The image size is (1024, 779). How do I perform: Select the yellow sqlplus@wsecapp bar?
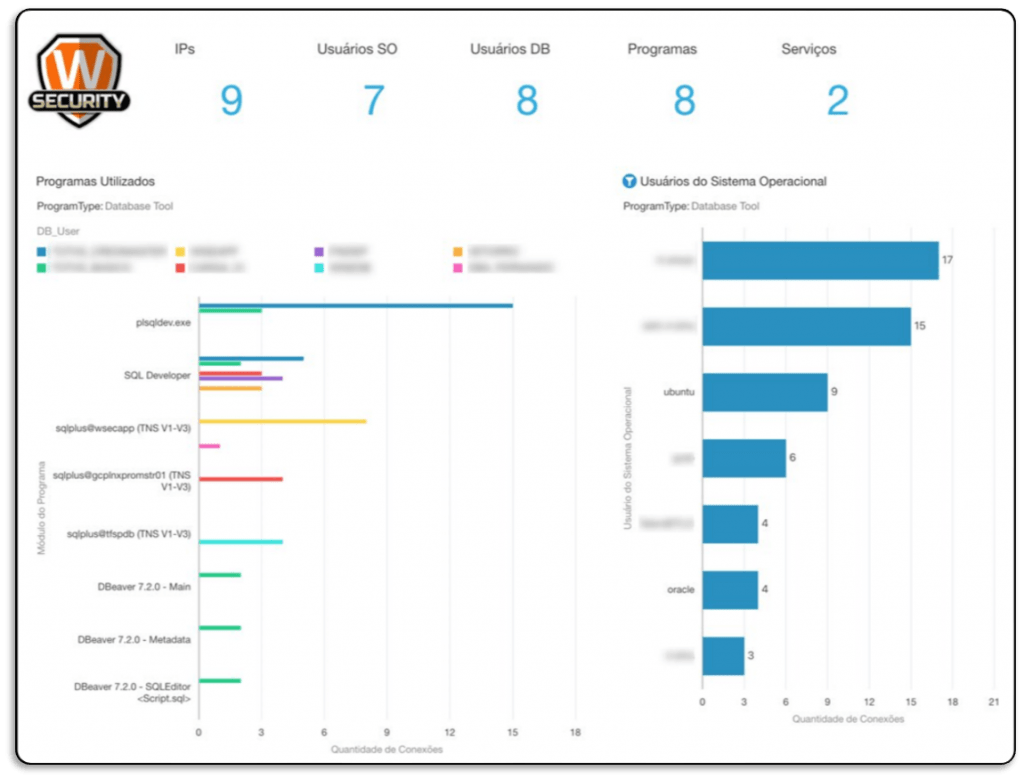(282, 421)
